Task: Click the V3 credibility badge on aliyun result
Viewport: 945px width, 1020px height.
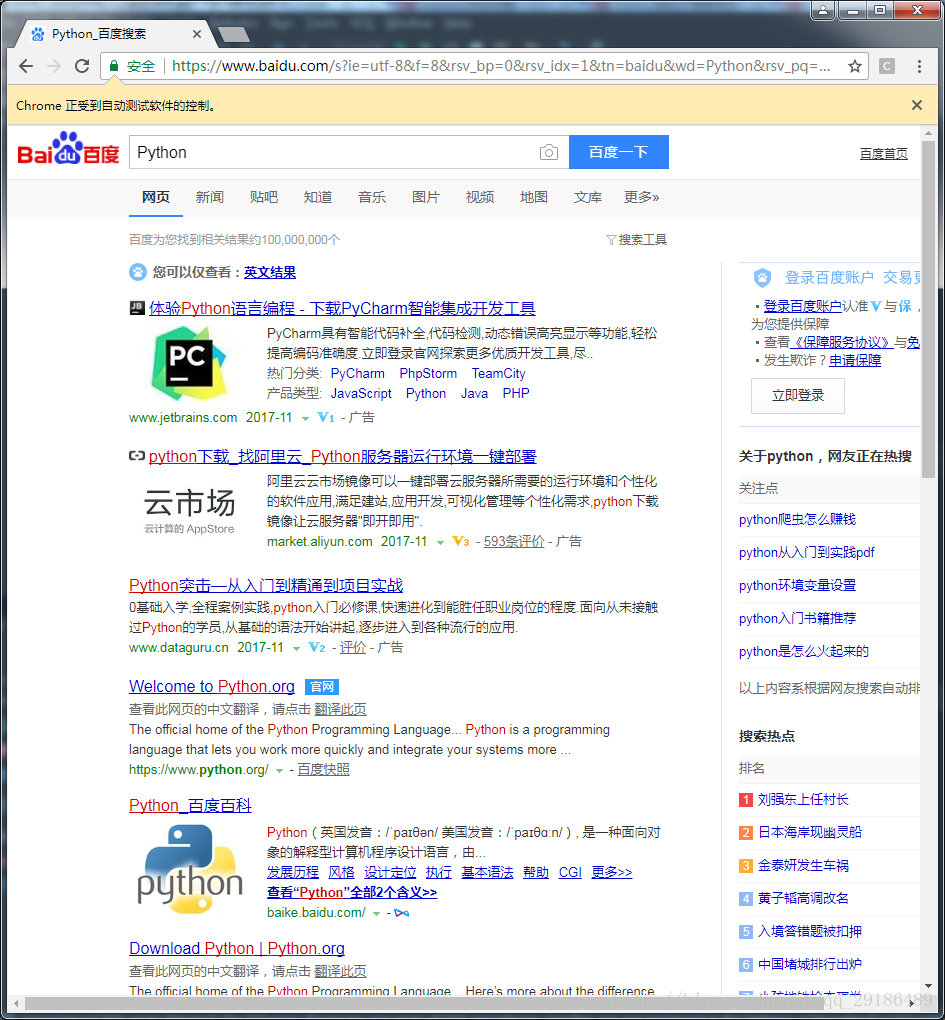Action: (x=460, y=541)
